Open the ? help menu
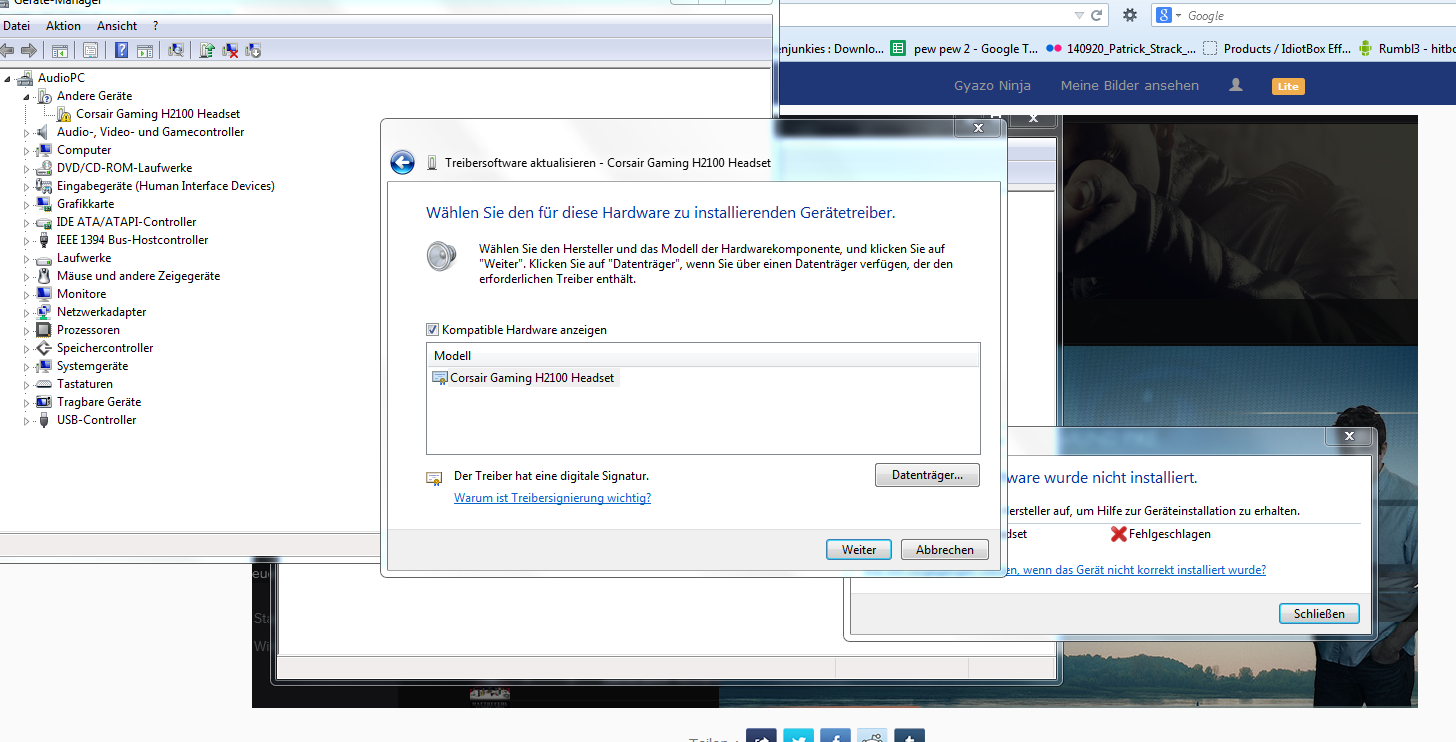 tap(156, 26)
